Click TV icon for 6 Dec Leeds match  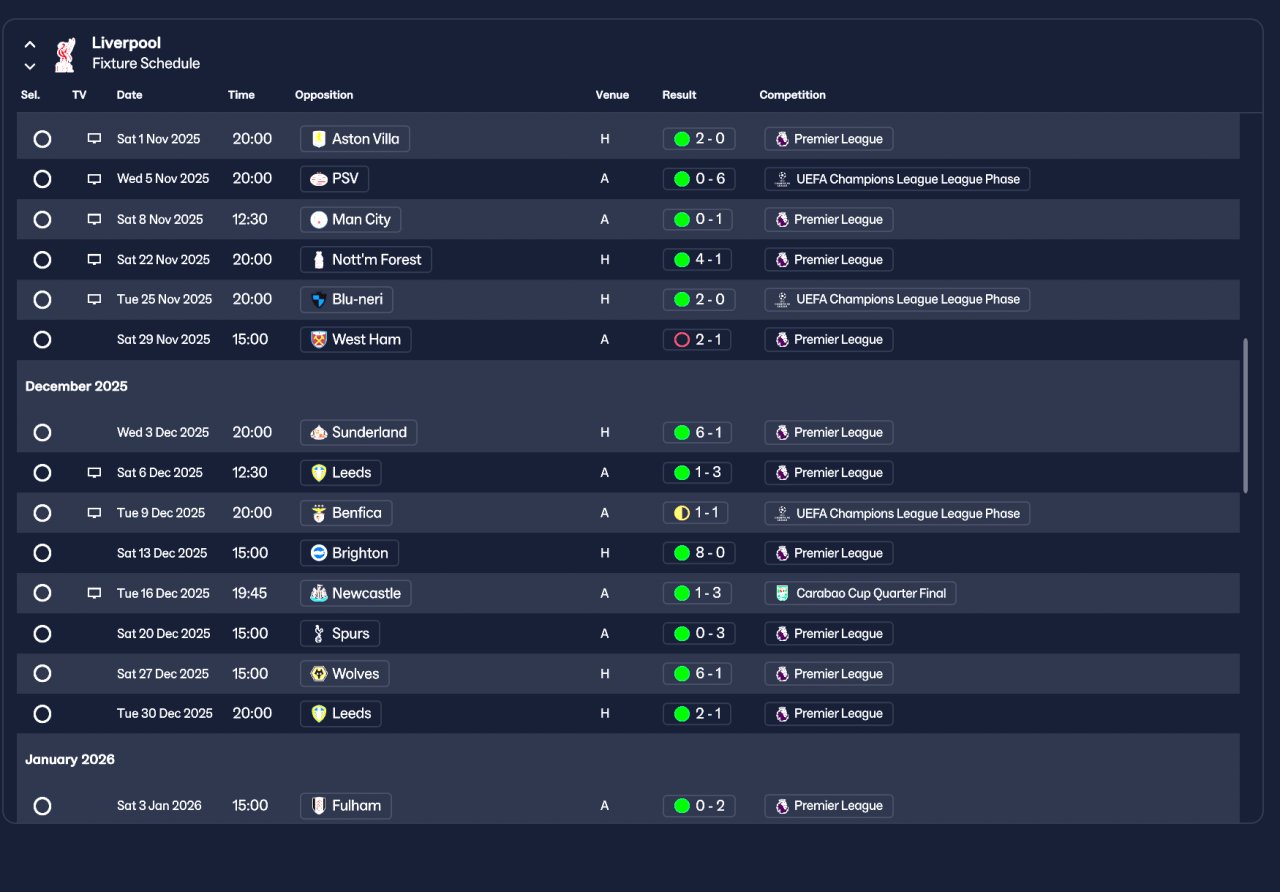coord(94,473)
